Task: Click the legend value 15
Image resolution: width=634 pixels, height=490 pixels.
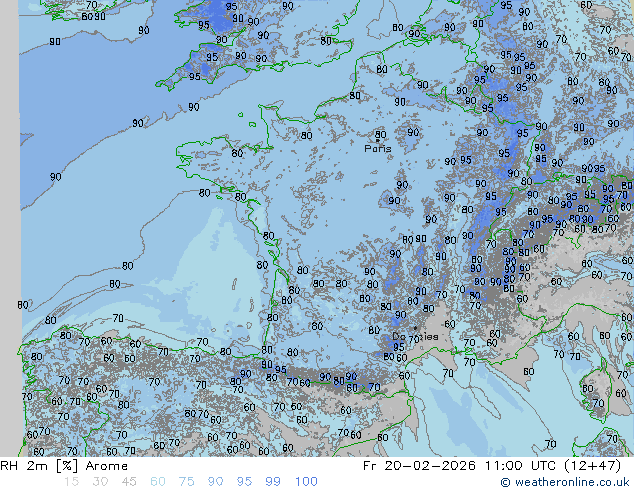Action: [71, 482]
